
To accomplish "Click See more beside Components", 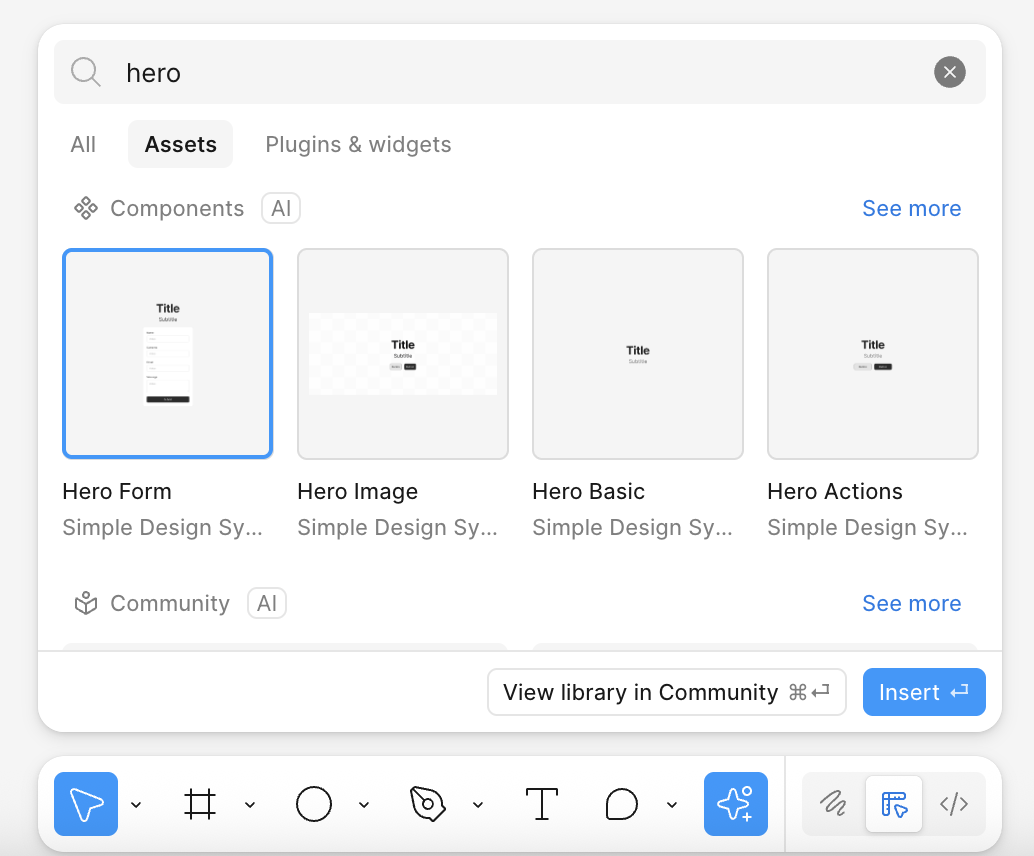I will (911, 208).
